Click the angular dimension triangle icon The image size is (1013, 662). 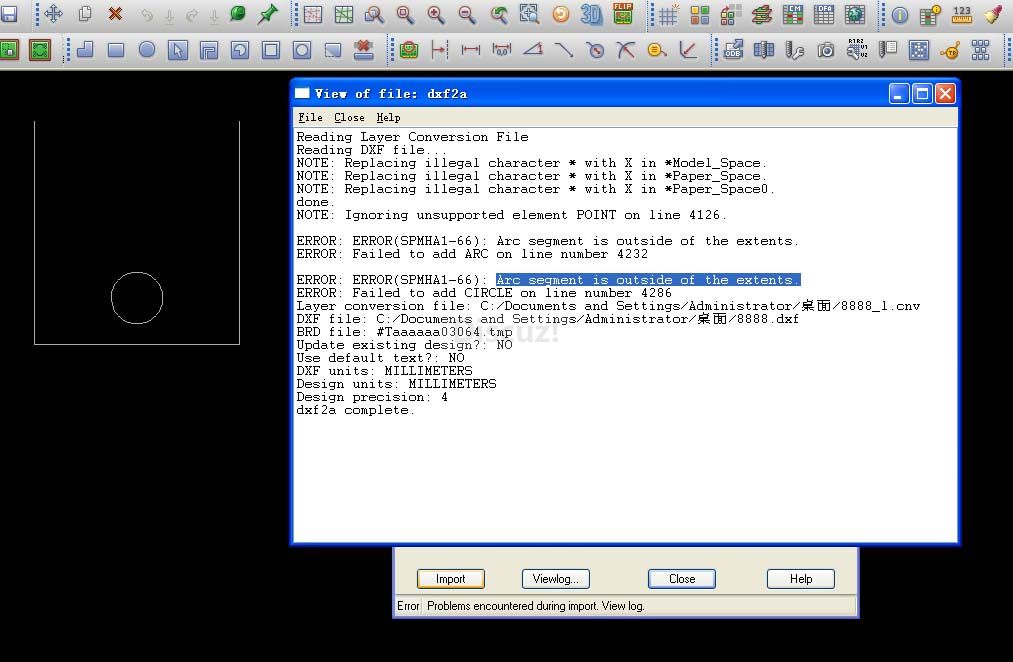click(x=532, y=49)
